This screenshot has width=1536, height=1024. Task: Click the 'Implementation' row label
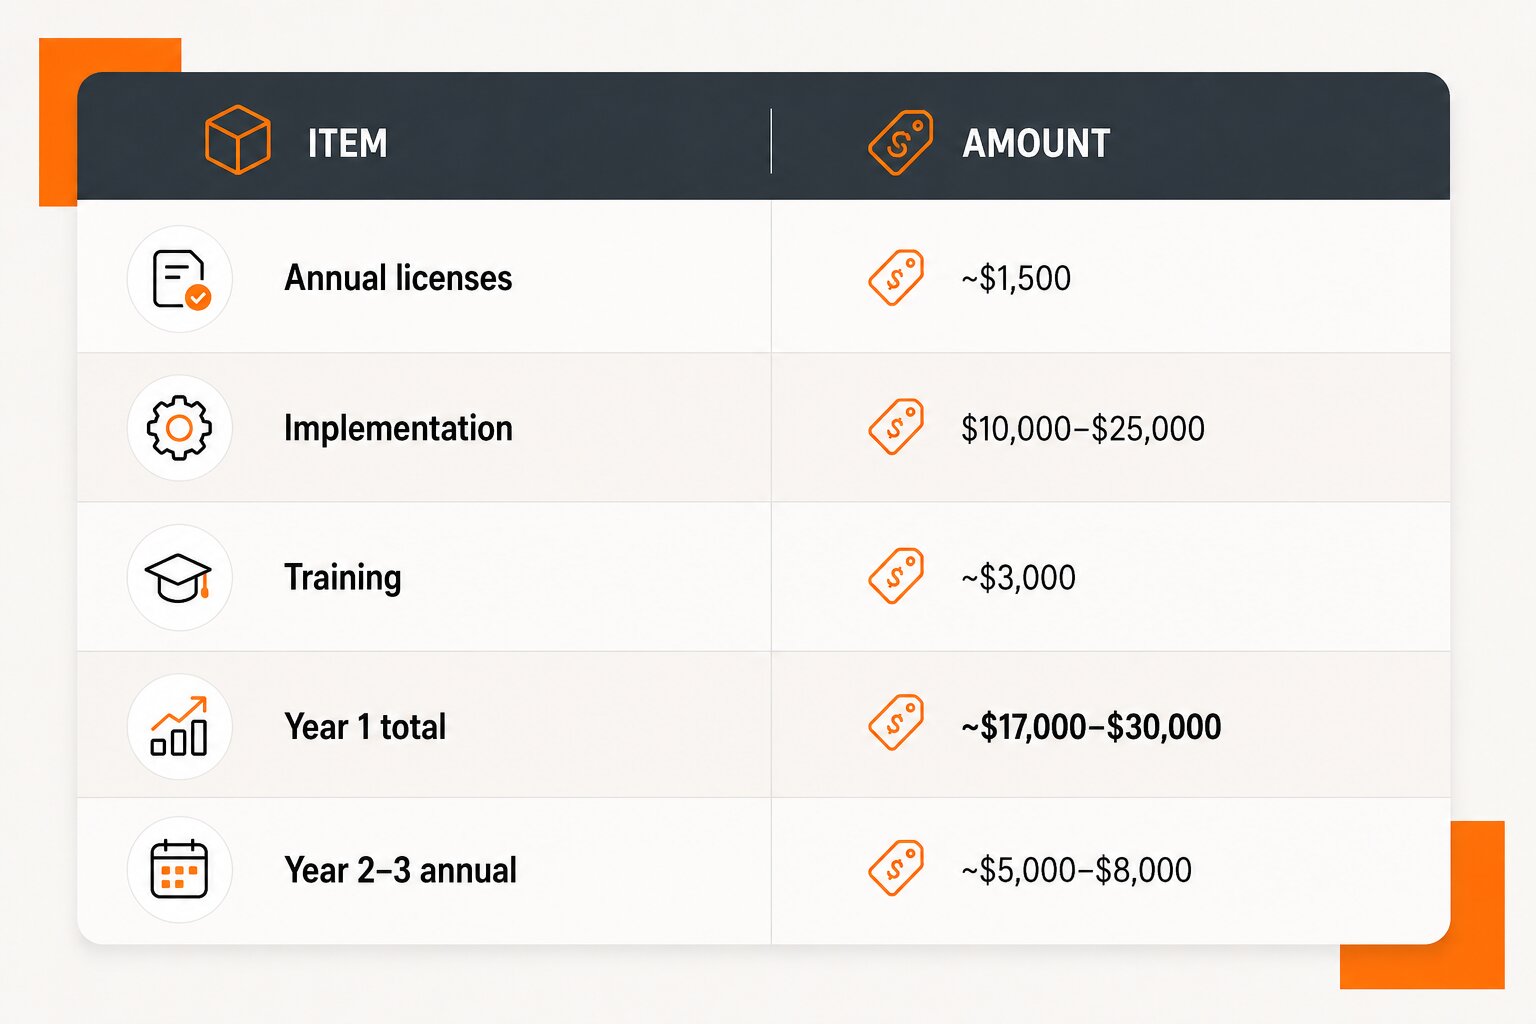coord(398,429)
